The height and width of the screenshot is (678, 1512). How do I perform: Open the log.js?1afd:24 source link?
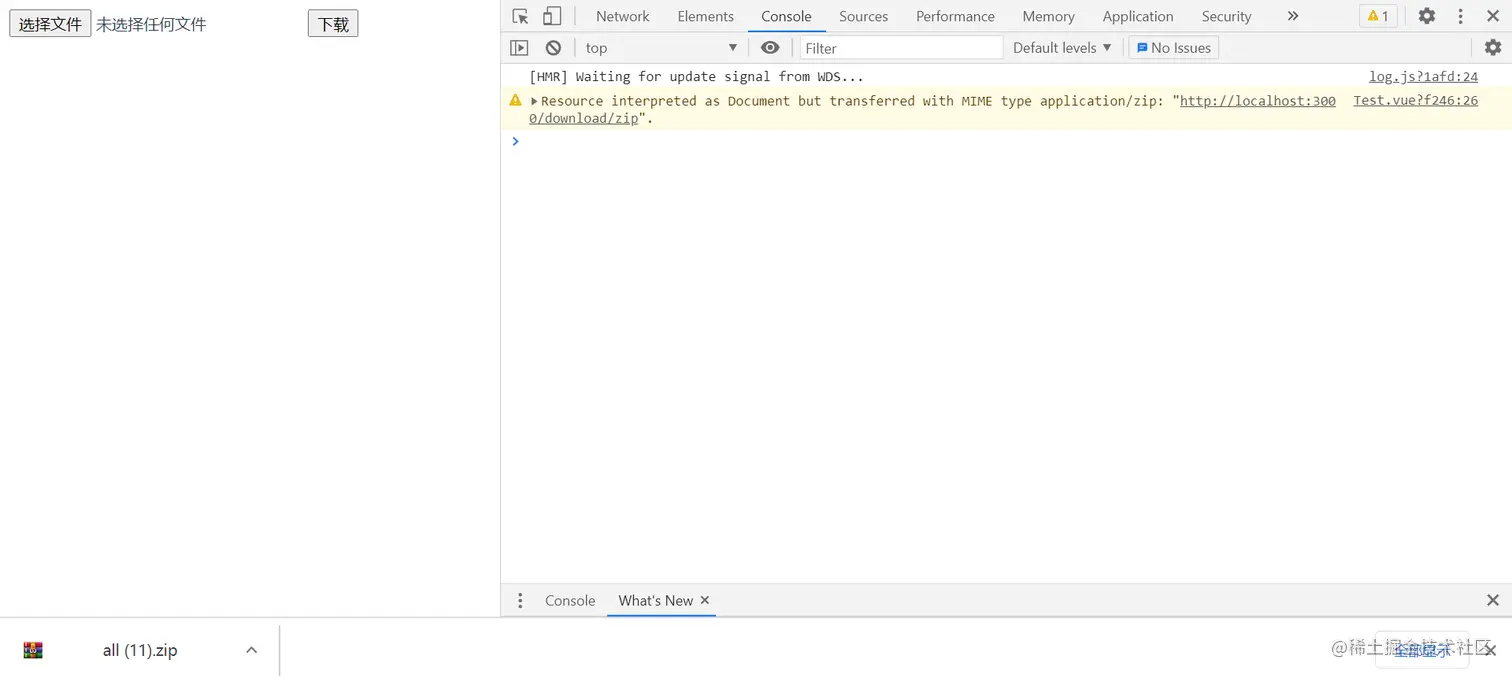[1423, 77]
